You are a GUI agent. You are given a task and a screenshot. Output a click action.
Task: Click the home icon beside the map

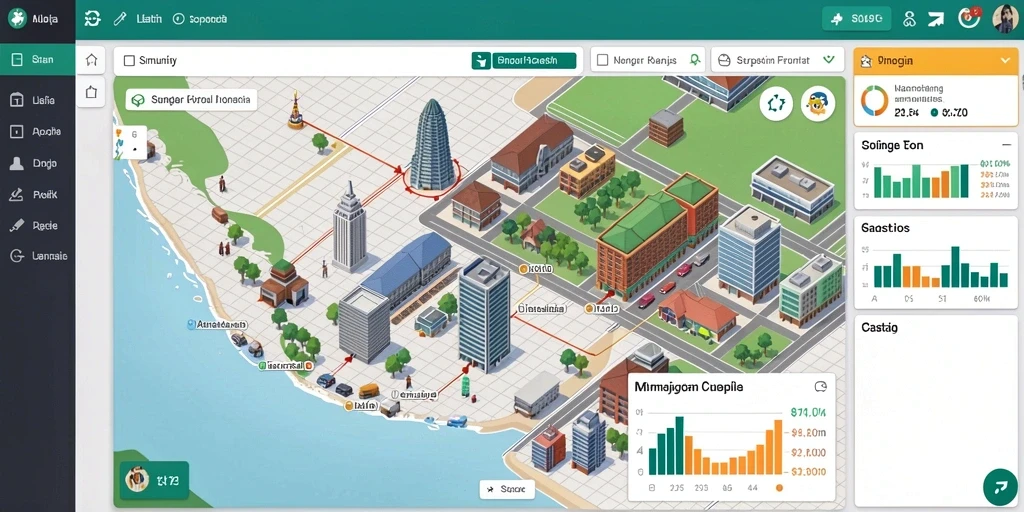pos(91,60)
